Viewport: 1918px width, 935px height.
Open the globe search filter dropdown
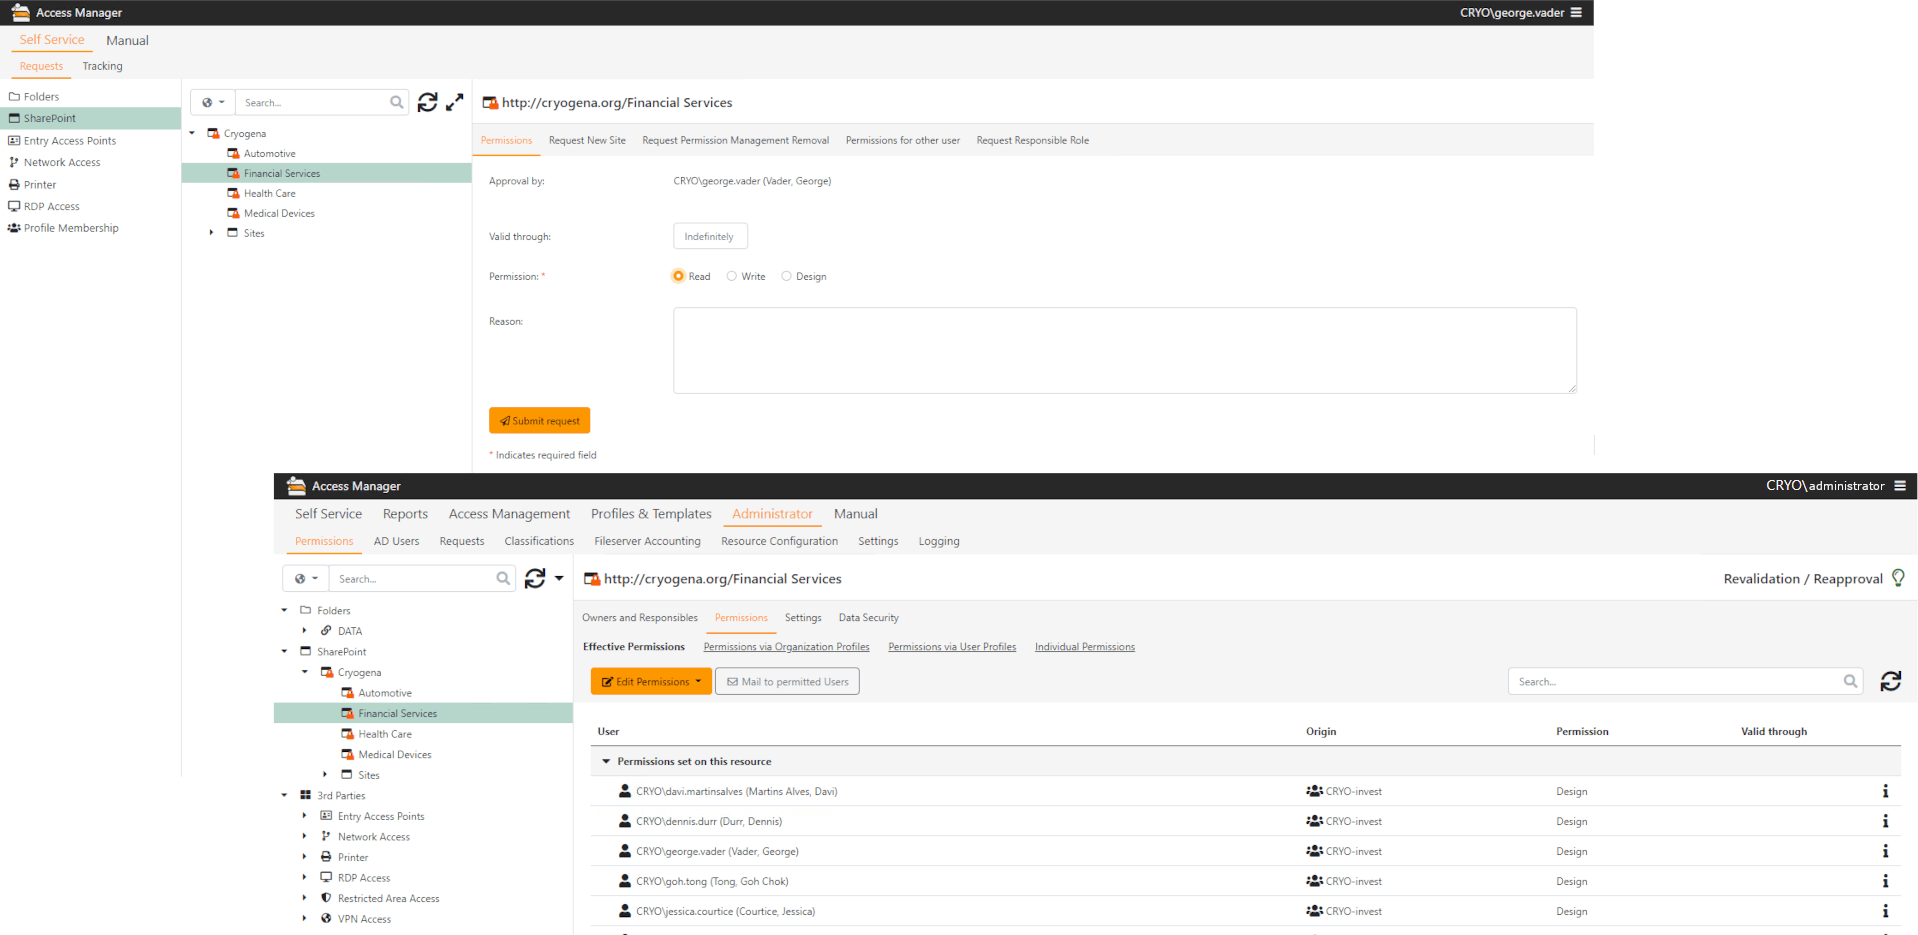click(212, 102)
